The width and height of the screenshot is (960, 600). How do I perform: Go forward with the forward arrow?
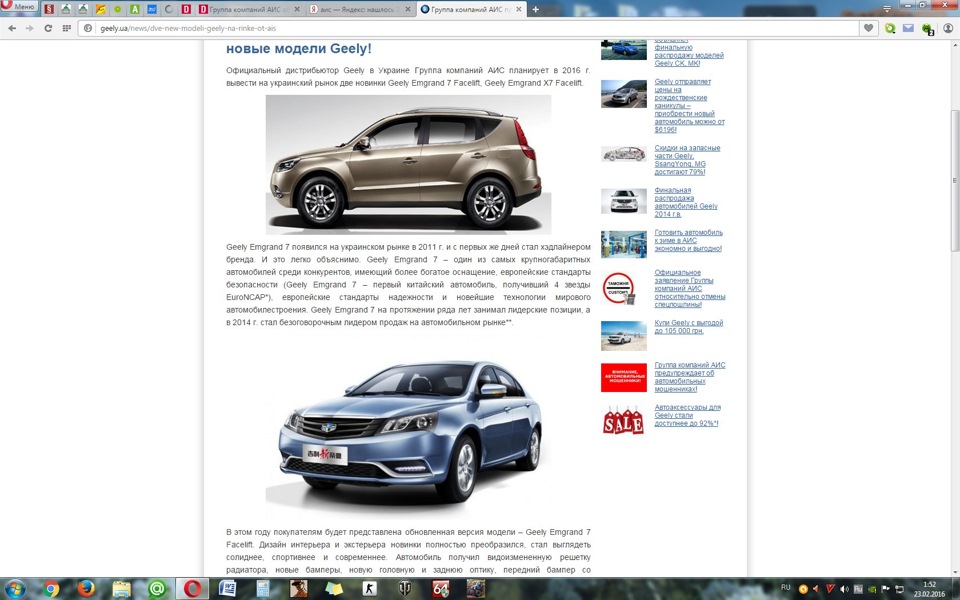(x=29, y=28)
